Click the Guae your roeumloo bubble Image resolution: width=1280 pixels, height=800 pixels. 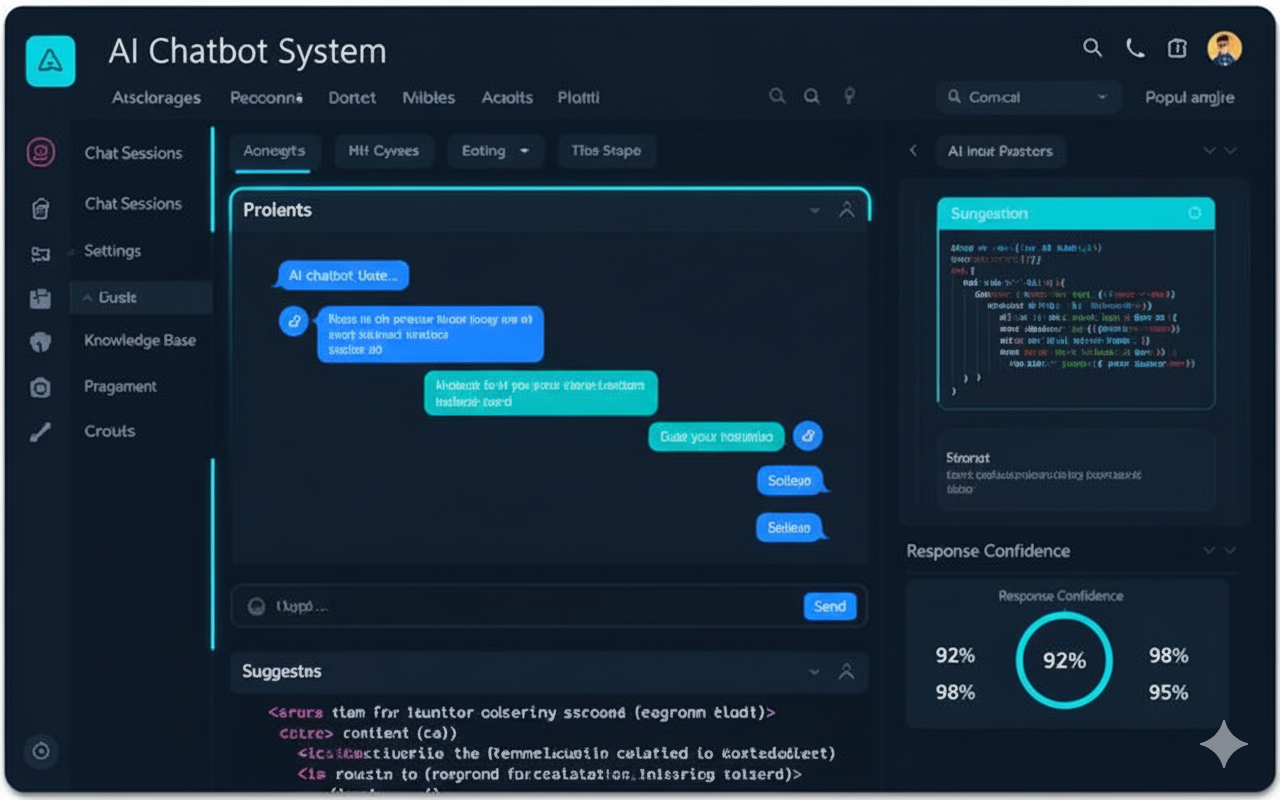717,437
